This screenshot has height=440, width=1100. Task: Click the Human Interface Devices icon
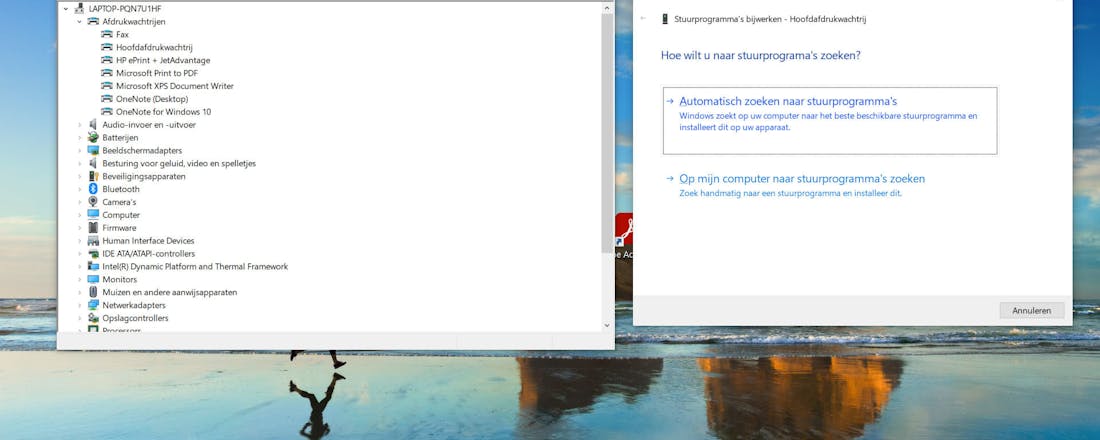tap(93, 241)
